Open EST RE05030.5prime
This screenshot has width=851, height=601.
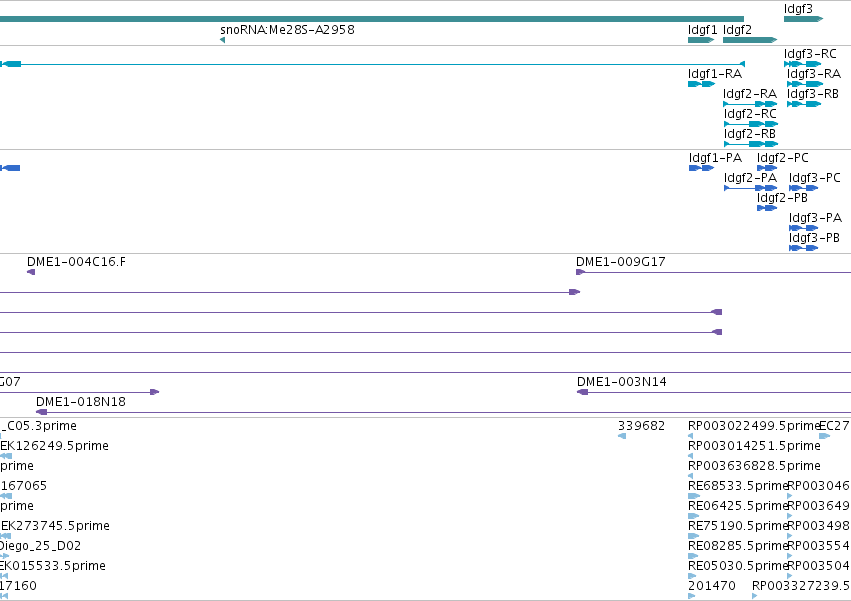pos(692,576)
